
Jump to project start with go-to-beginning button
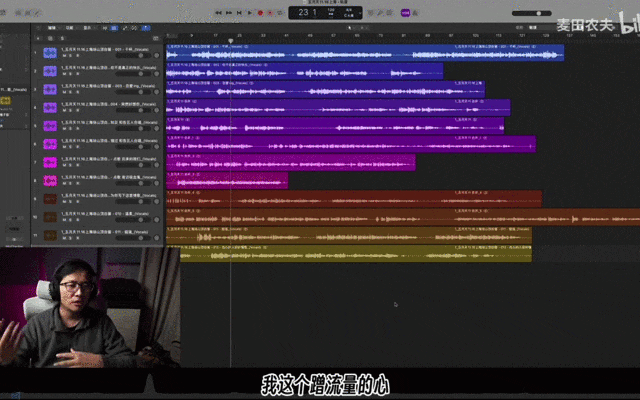tap(239, 13)
